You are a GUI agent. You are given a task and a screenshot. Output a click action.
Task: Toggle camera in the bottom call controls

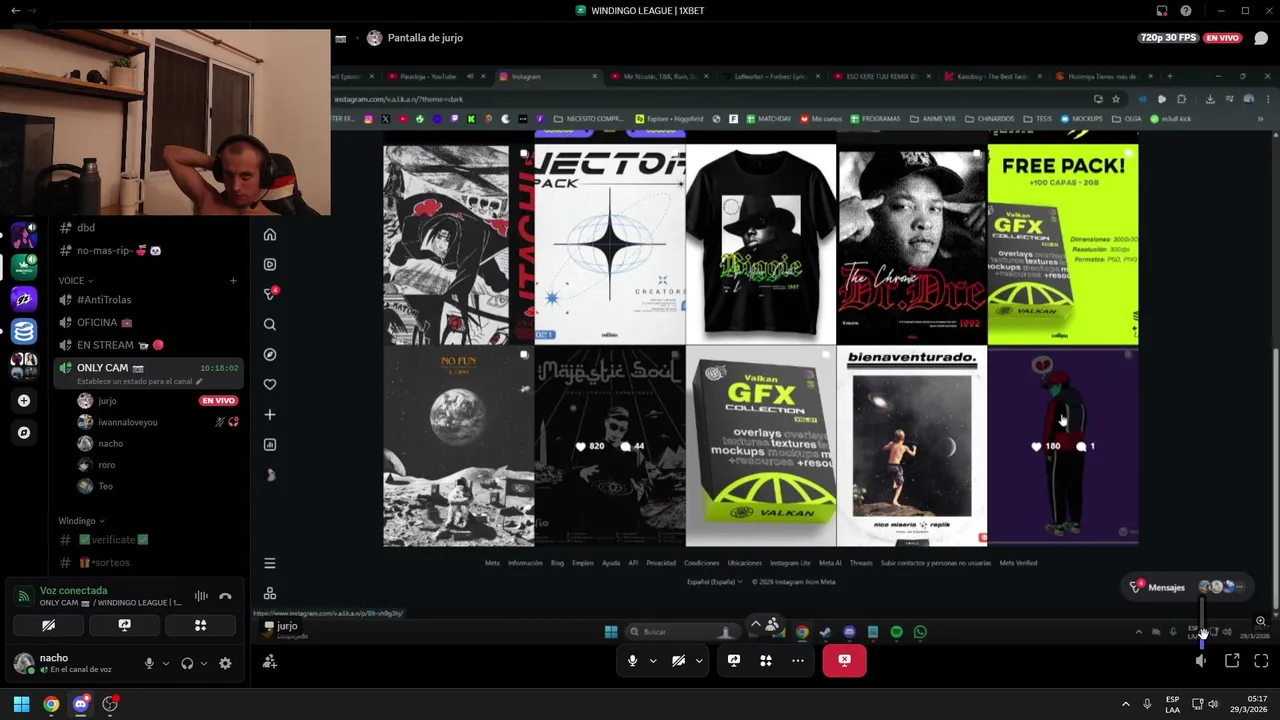(678, 661)
